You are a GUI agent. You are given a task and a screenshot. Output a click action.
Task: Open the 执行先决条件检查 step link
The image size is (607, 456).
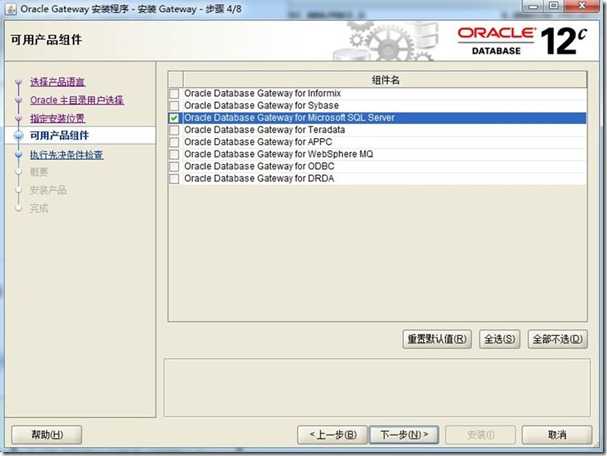tap(67, 155)
